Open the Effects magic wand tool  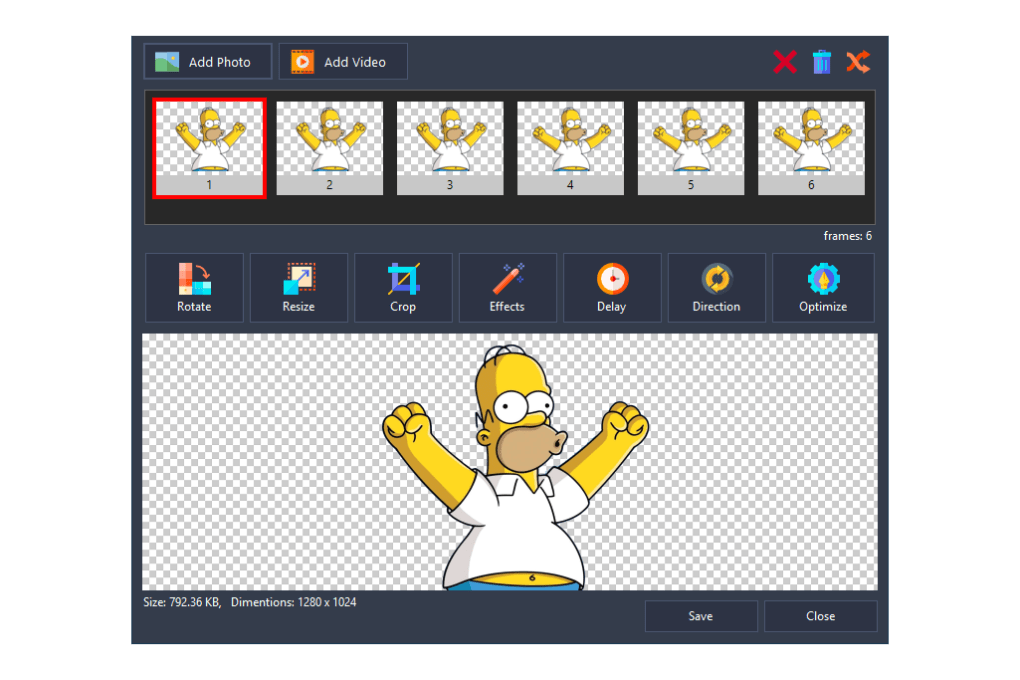tap(507, 288)
